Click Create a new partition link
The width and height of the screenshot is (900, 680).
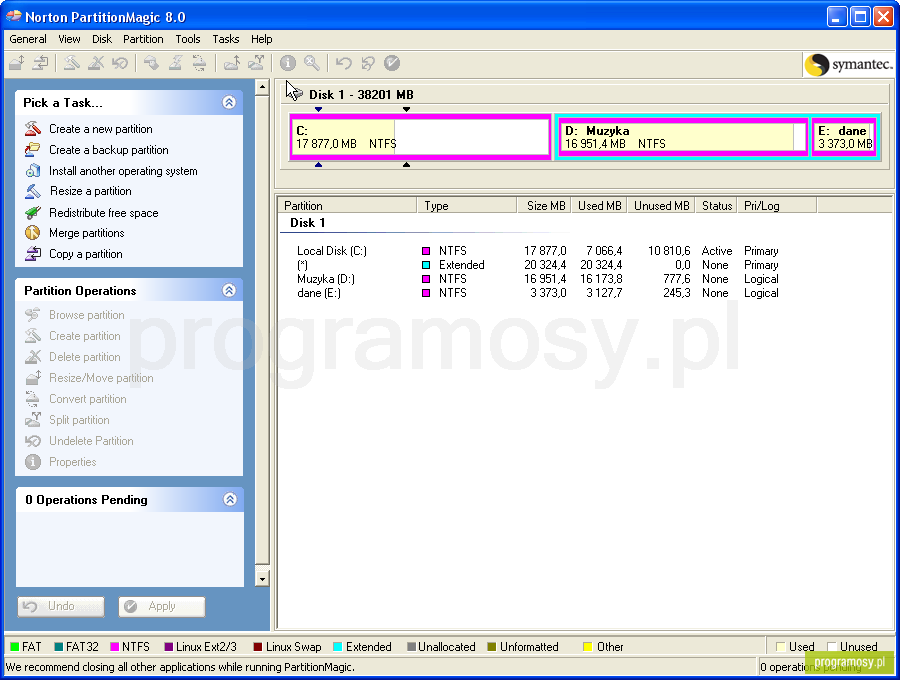(100, 129)
